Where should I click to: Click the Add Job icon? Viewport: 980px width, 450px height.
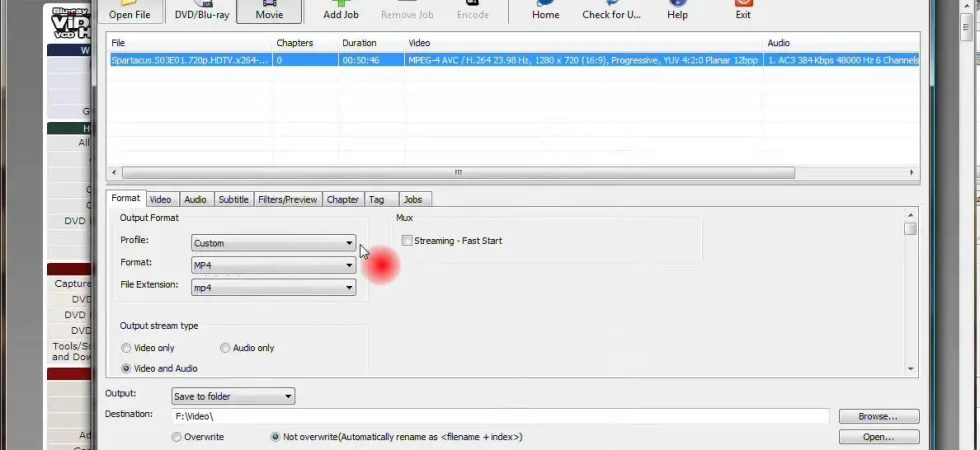(x=341, y=11)
